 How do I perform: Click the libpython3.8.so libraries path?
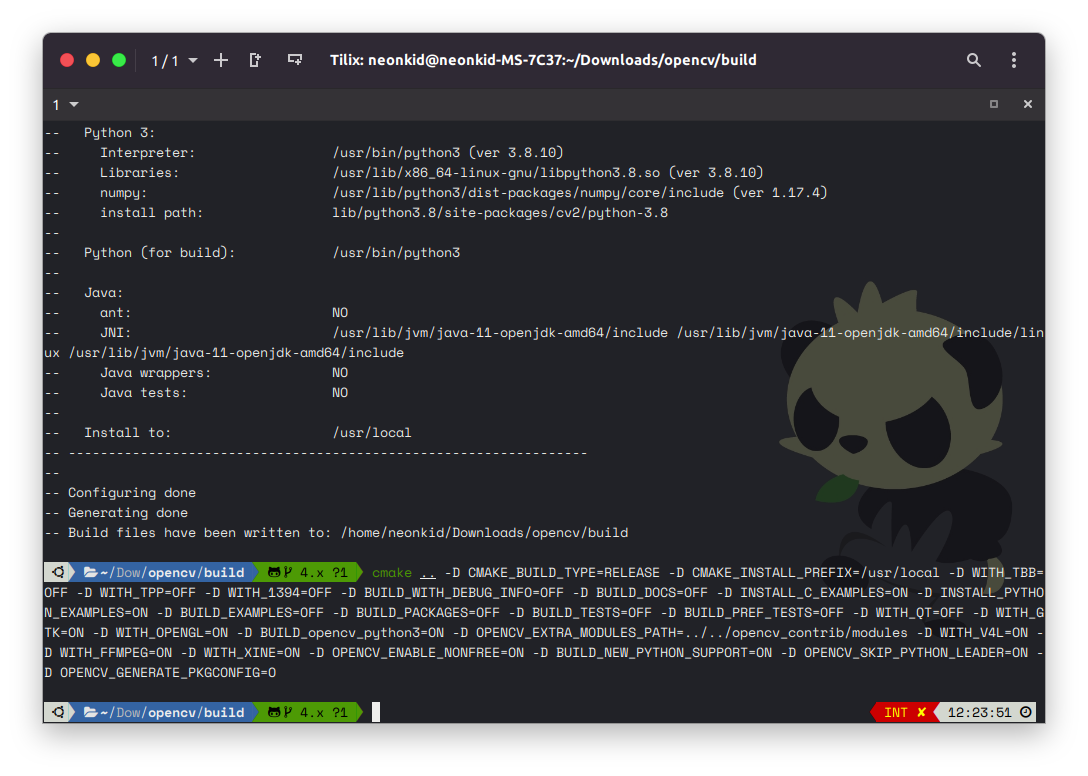548,173
